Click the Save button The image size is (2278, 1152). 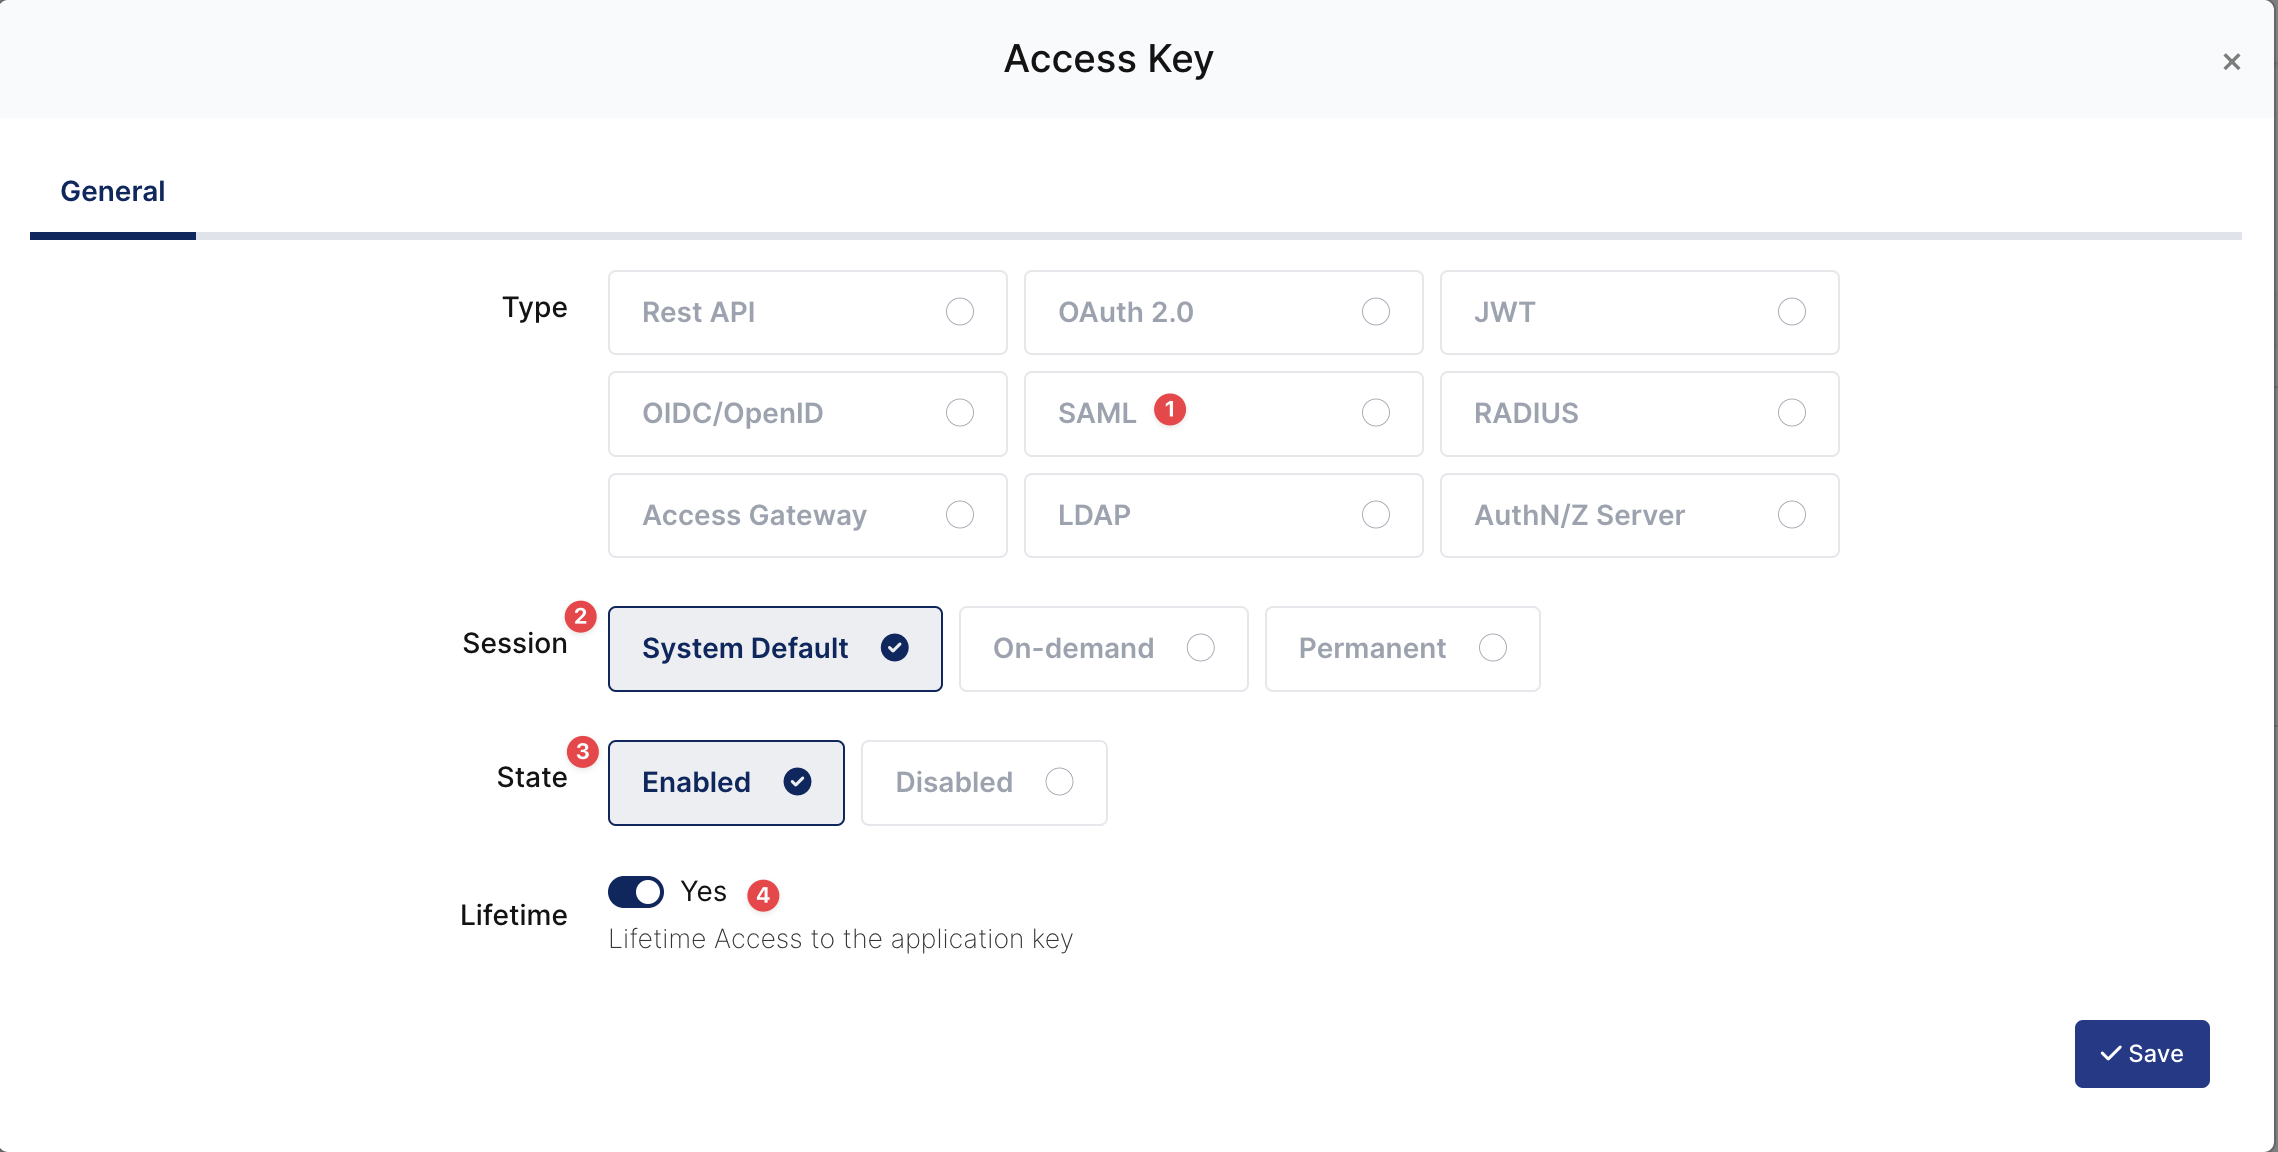coord(2141,1054)
